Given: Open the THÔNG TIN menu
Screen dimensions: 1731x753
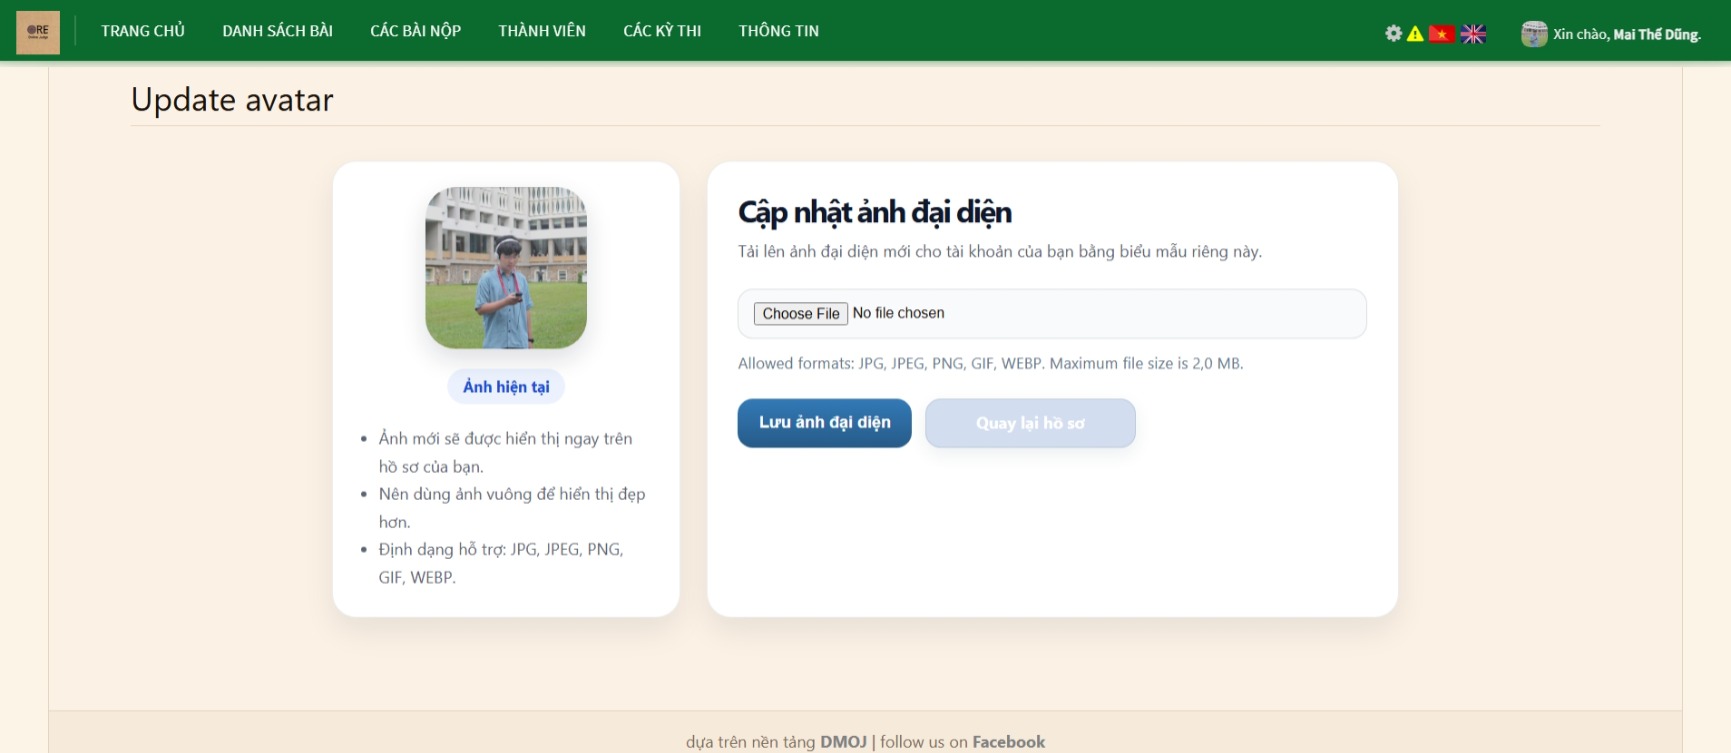Looking at the screenshot, I should [778, 31].
